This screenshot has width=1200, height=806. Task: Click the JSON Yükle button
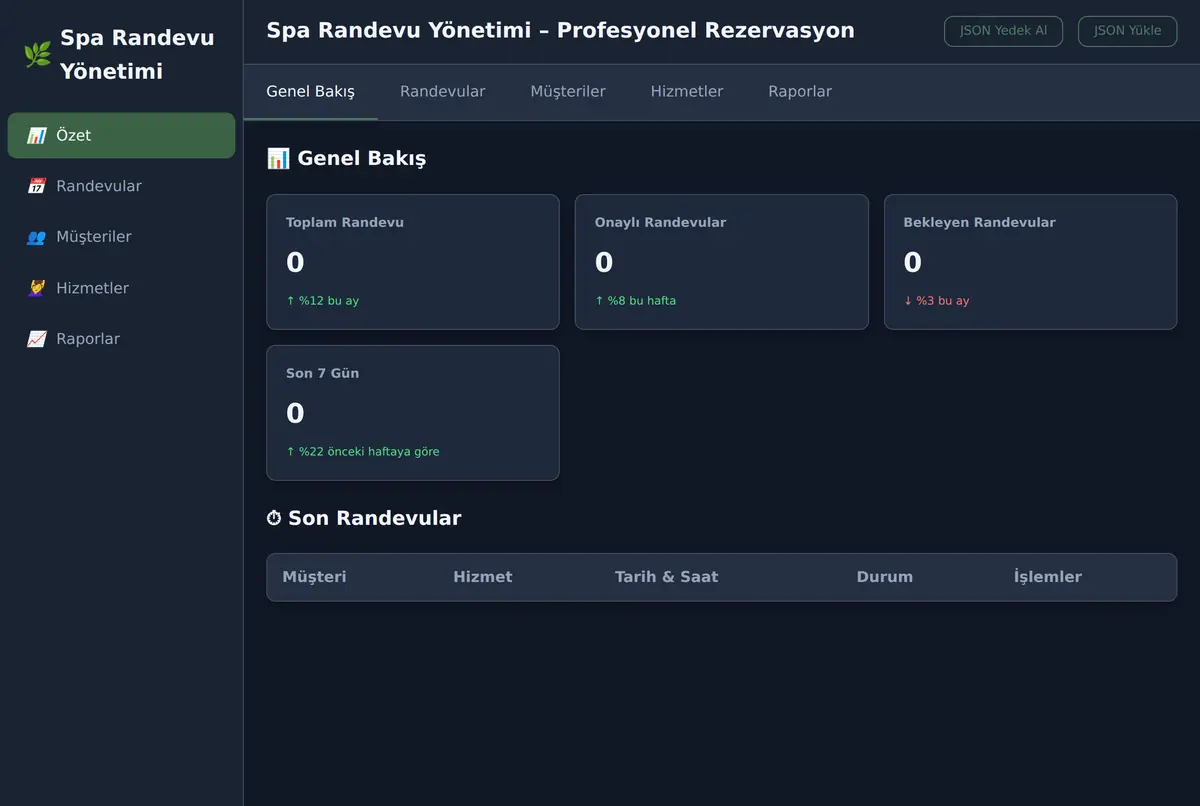click(1128, 31)
